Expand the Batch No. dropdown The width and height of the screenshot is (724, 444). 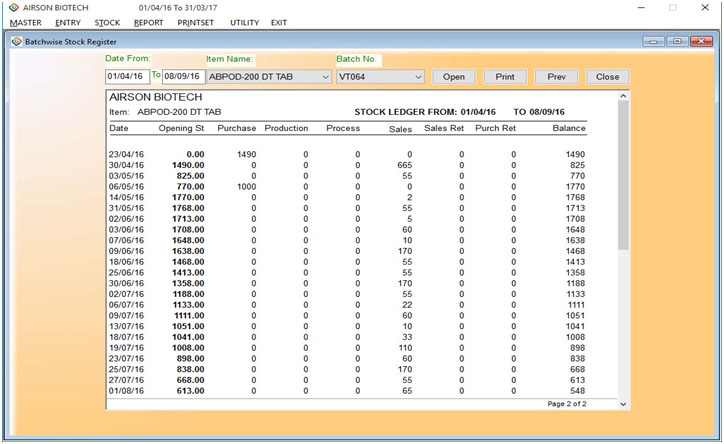[x=418, y=77]
